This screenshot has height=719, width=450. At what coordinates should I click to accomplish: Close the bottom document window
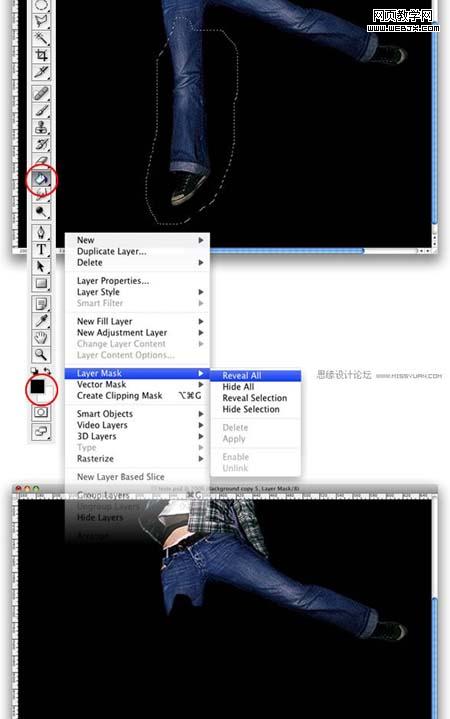click(x=18, y=489)
